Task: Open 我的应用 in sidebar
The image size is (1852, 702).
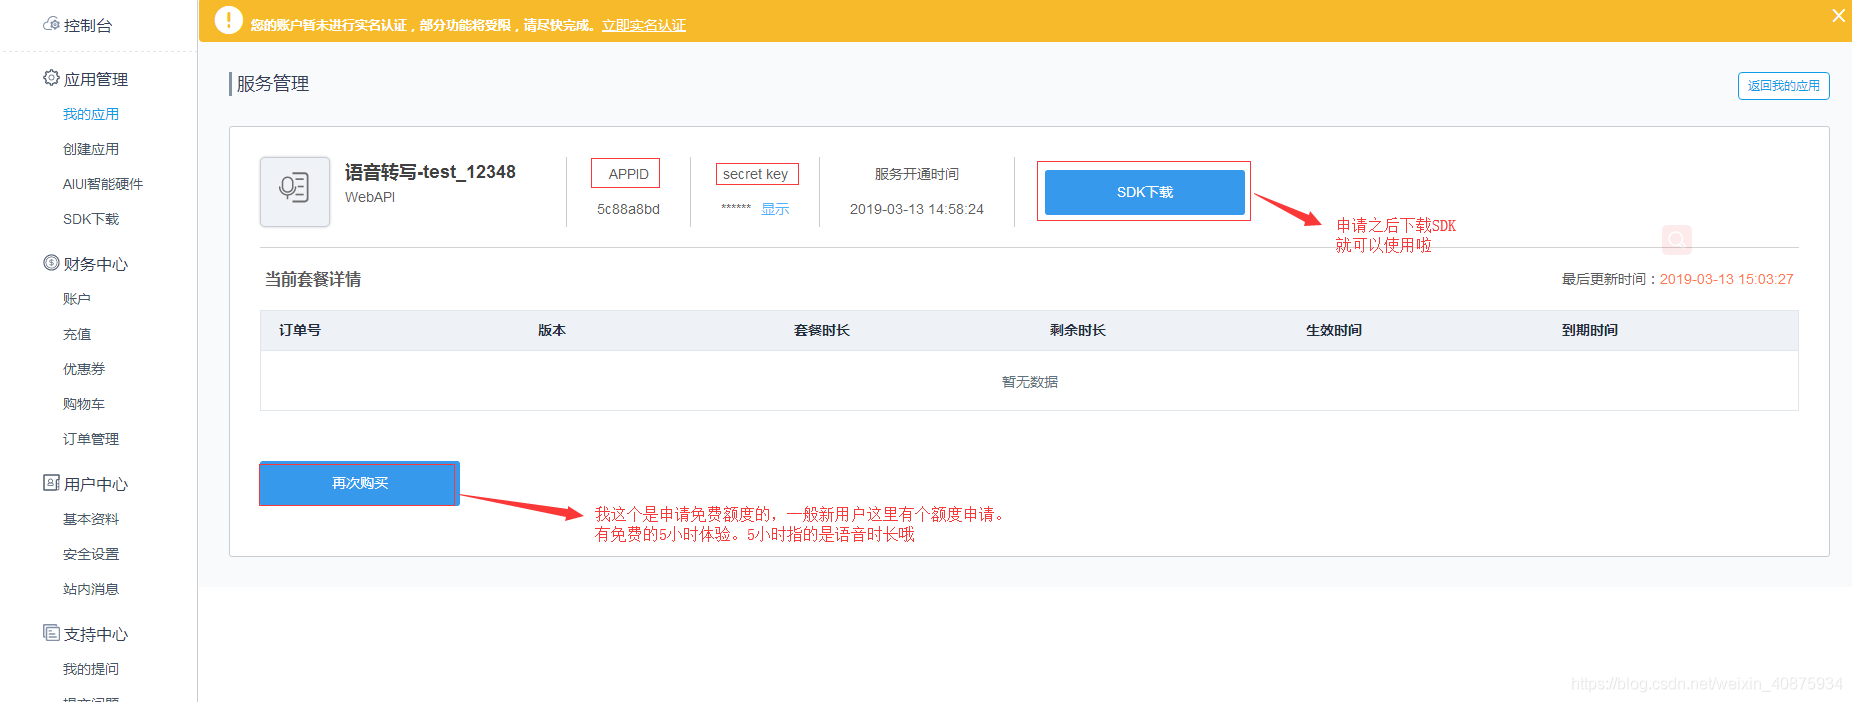Action: click(91, 114)
